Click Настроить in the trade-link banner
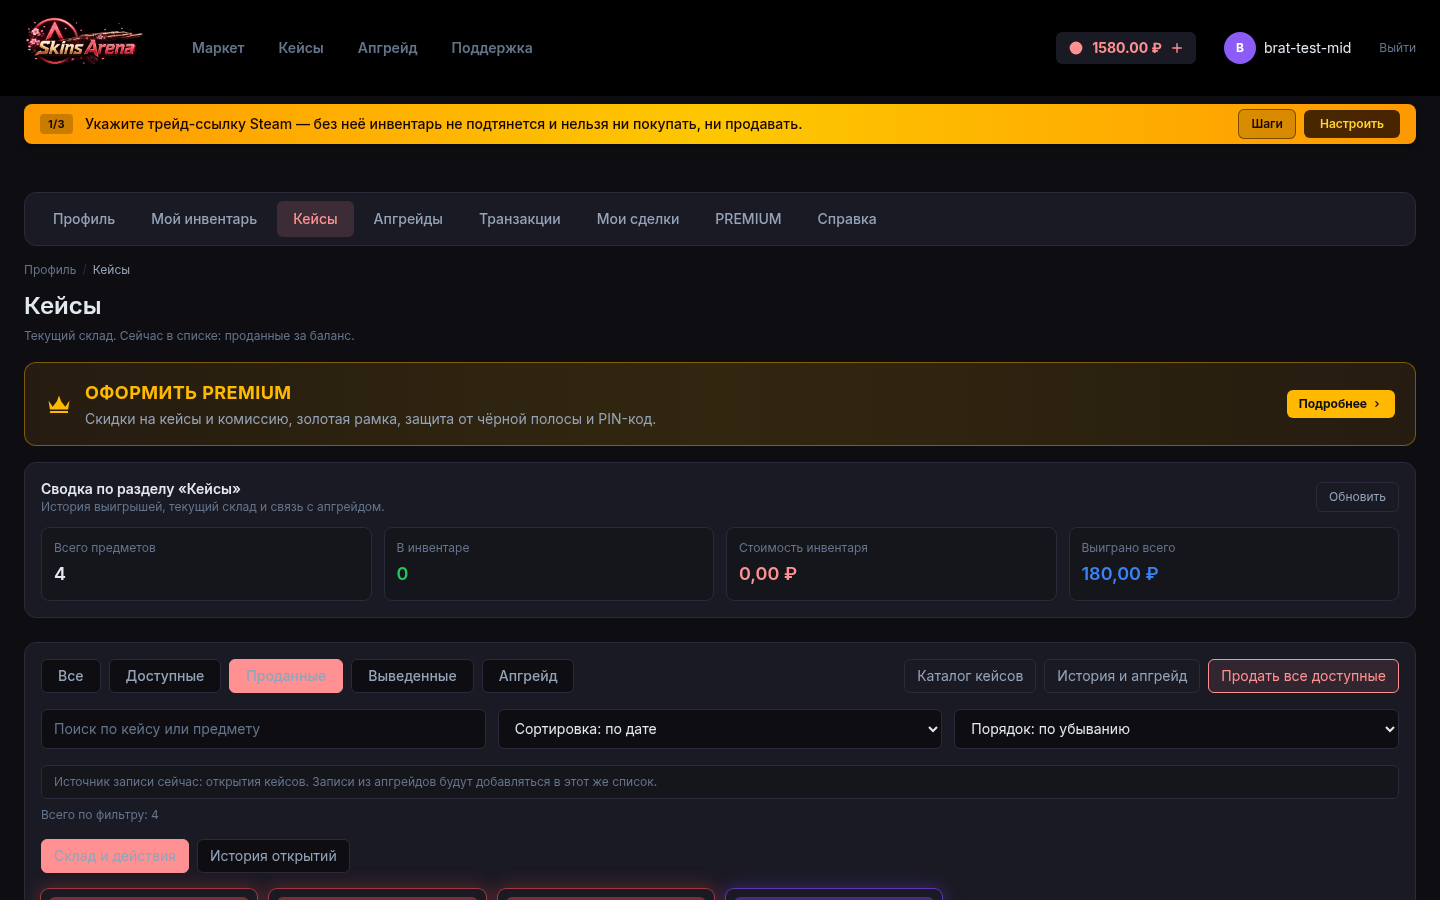Image resolution: width=1440 pixels, height=900 pixels. pyautogui.click(x=1352, y=124)
